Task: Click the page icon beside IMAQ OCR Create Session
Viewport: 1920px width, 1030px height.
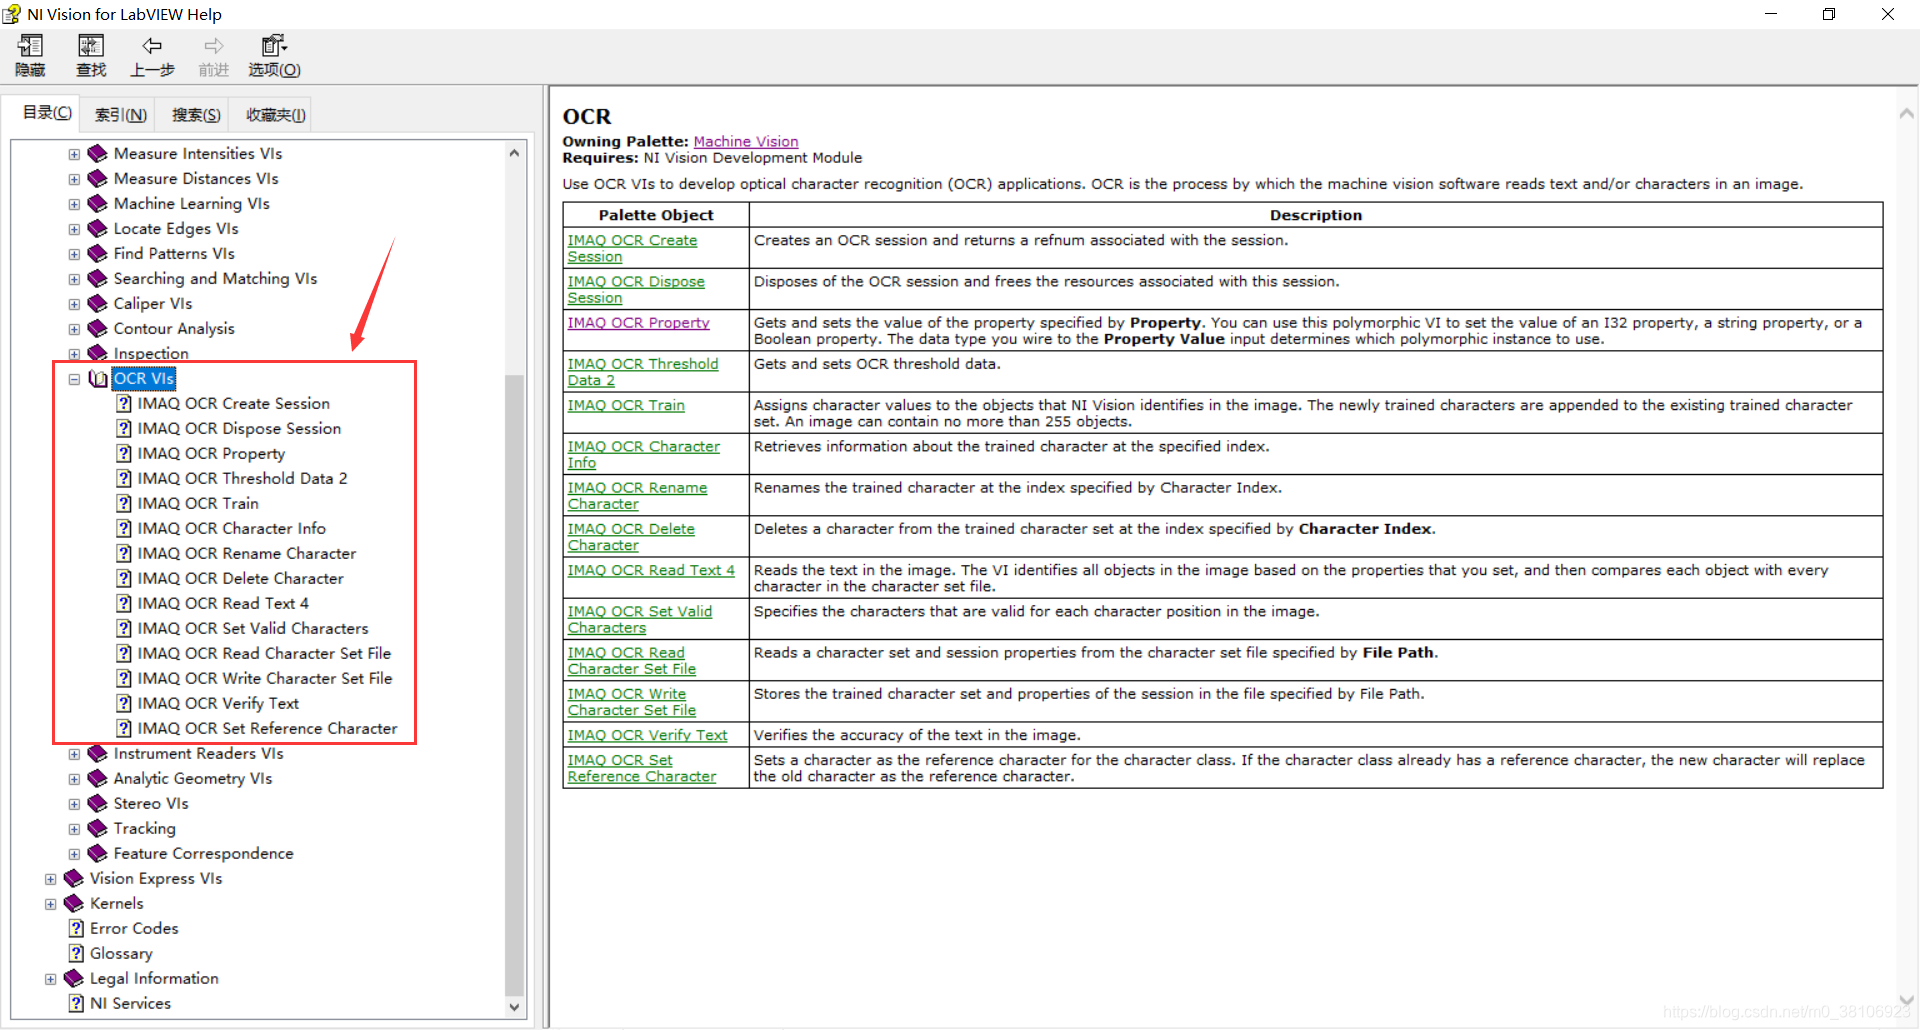Action: point(124,403)
